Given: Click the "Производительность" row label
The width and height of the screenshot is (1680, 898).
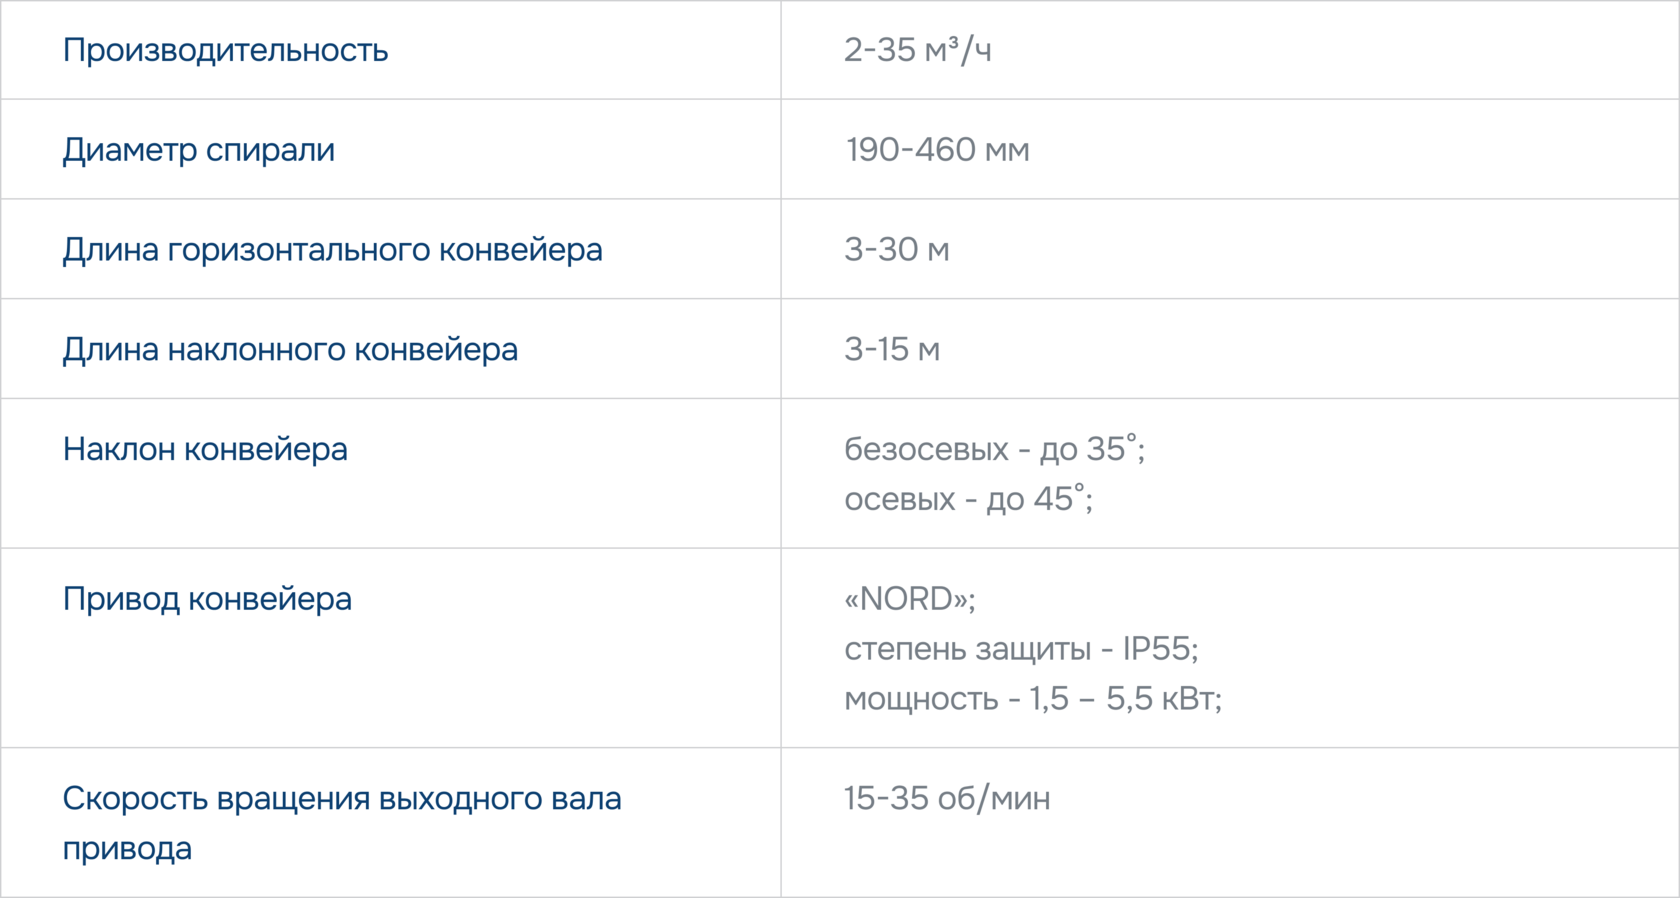Looking at the screenshot, I should pos(225,50).
